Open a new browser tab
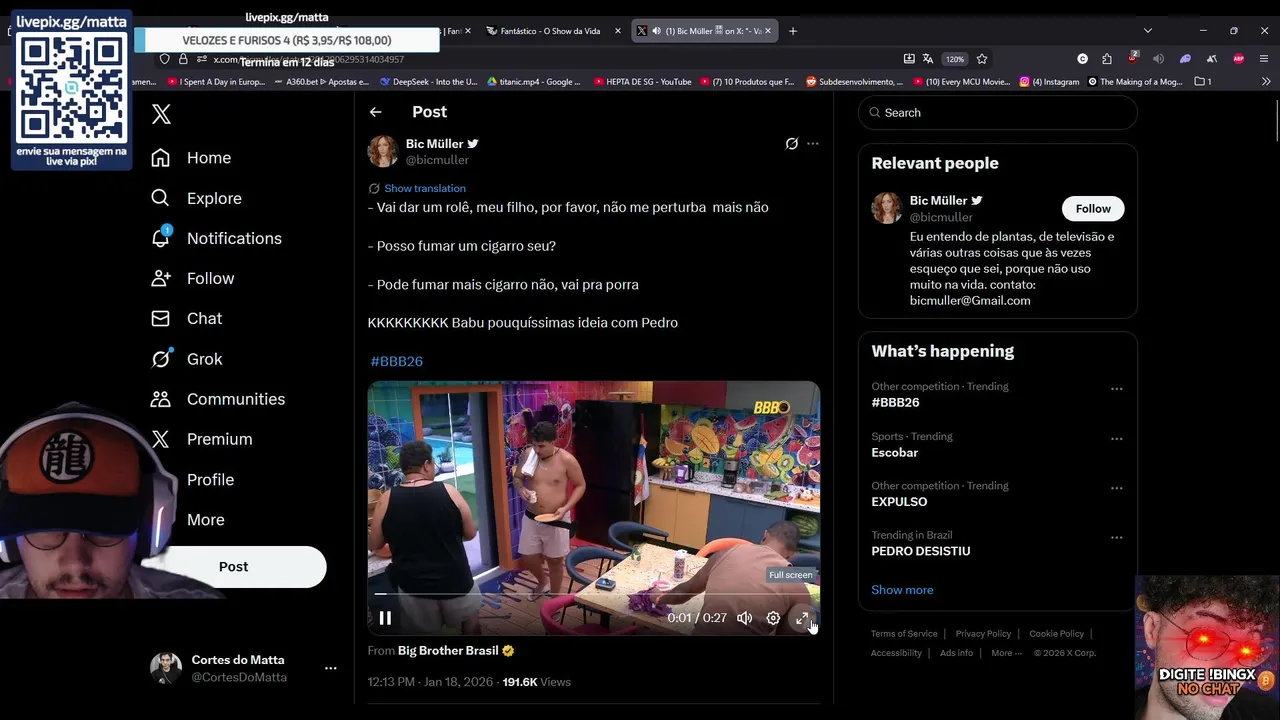 pyautogui.click(x=793, y=31)
